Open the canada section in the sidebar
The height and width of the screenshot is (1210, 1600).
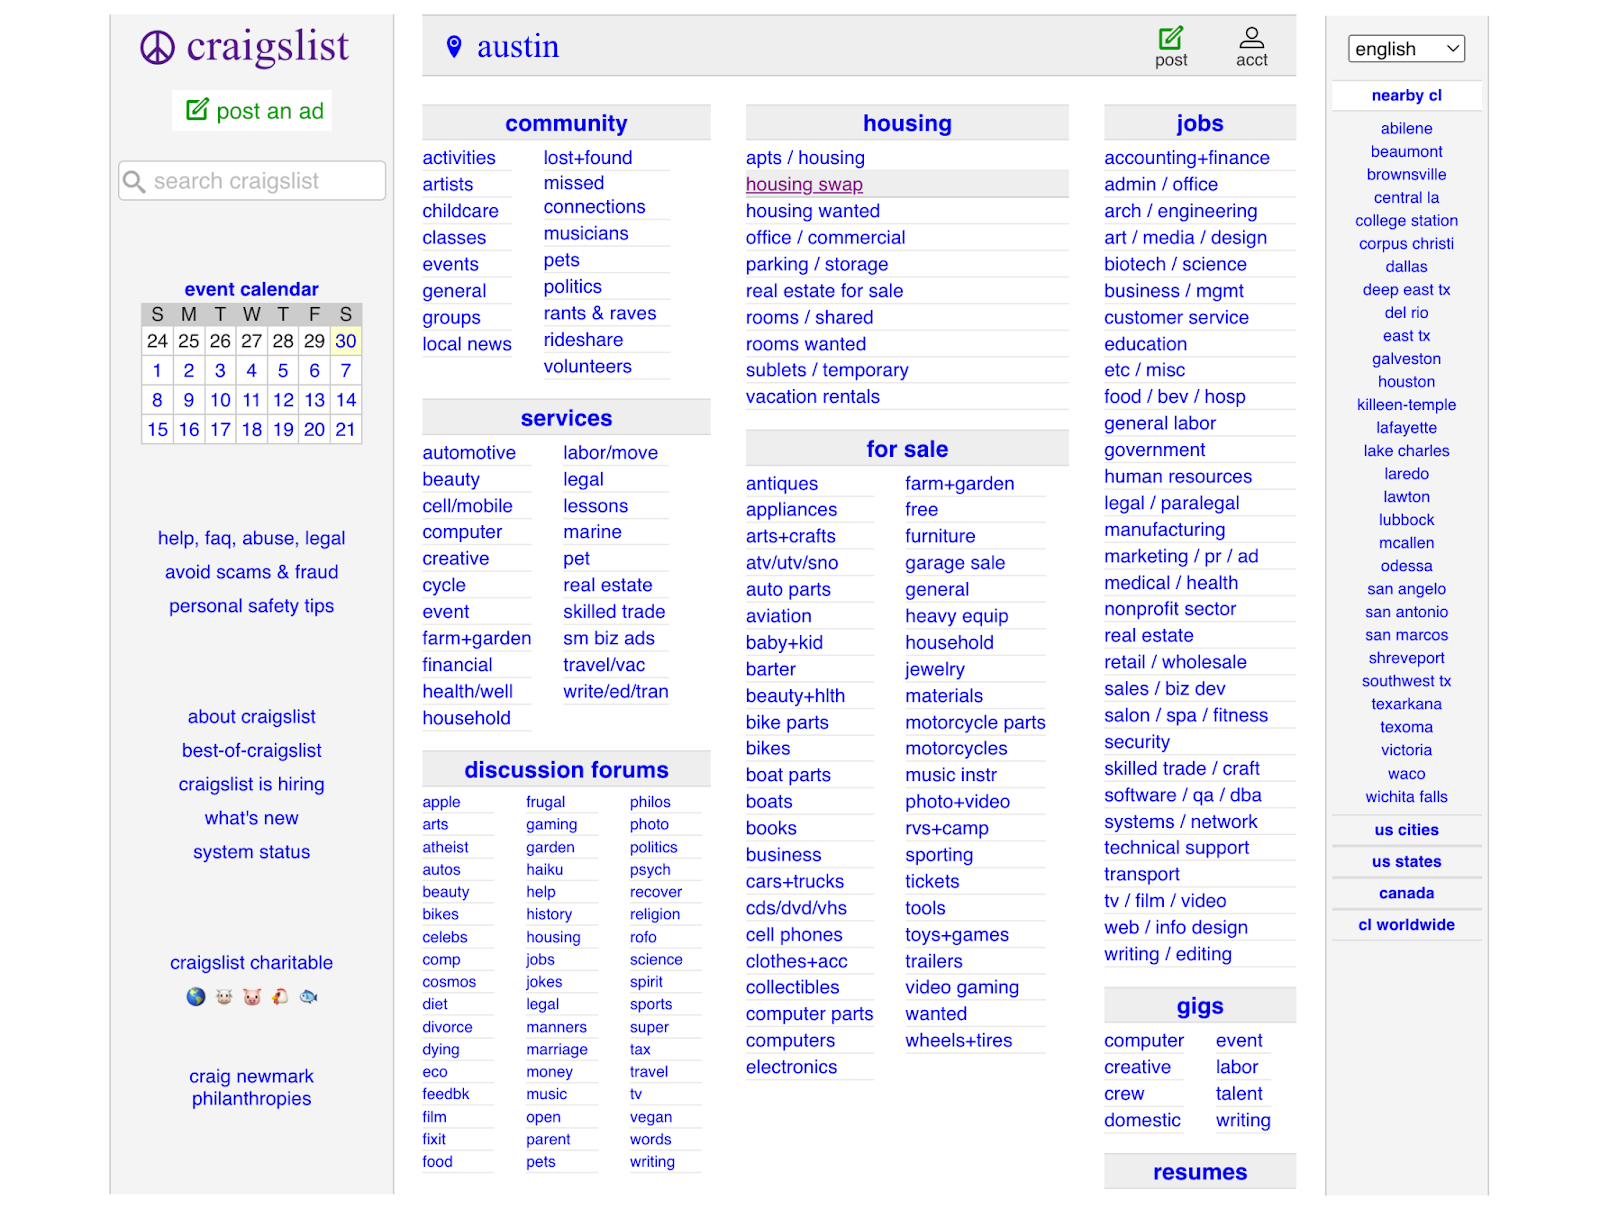(x=1406, y=892)
